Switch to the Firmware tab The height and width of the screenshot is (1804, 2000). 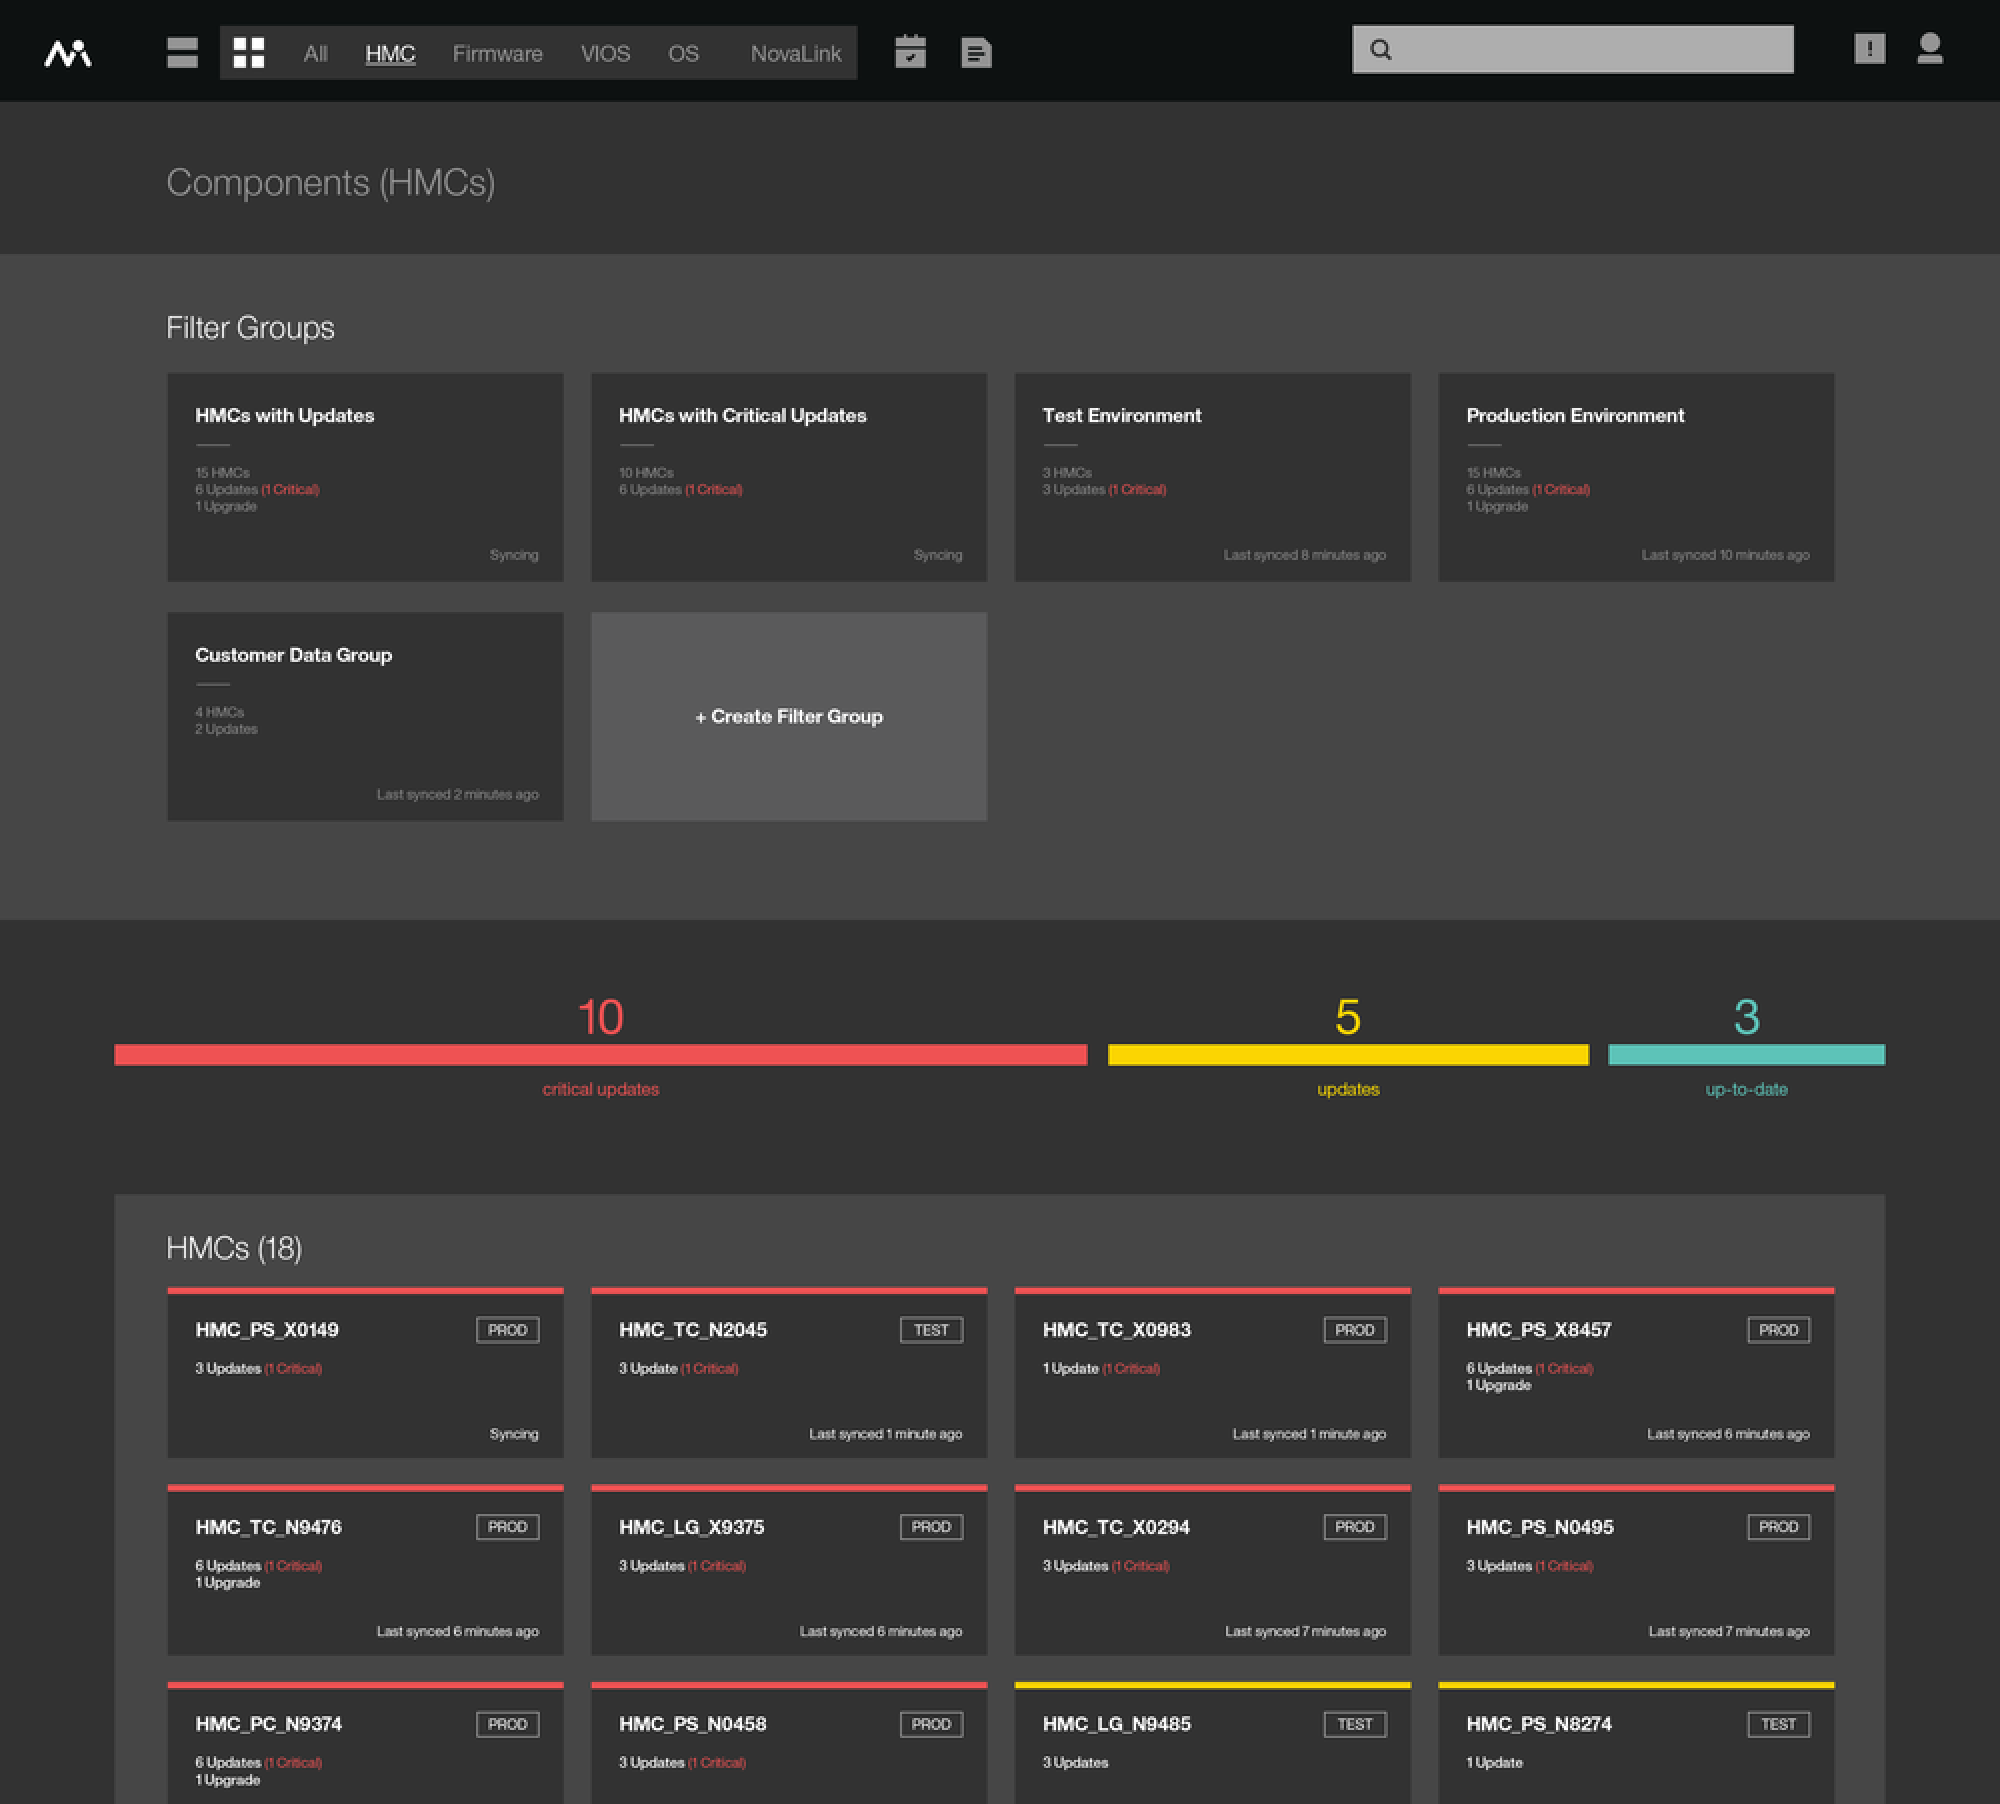click(497, 54)
